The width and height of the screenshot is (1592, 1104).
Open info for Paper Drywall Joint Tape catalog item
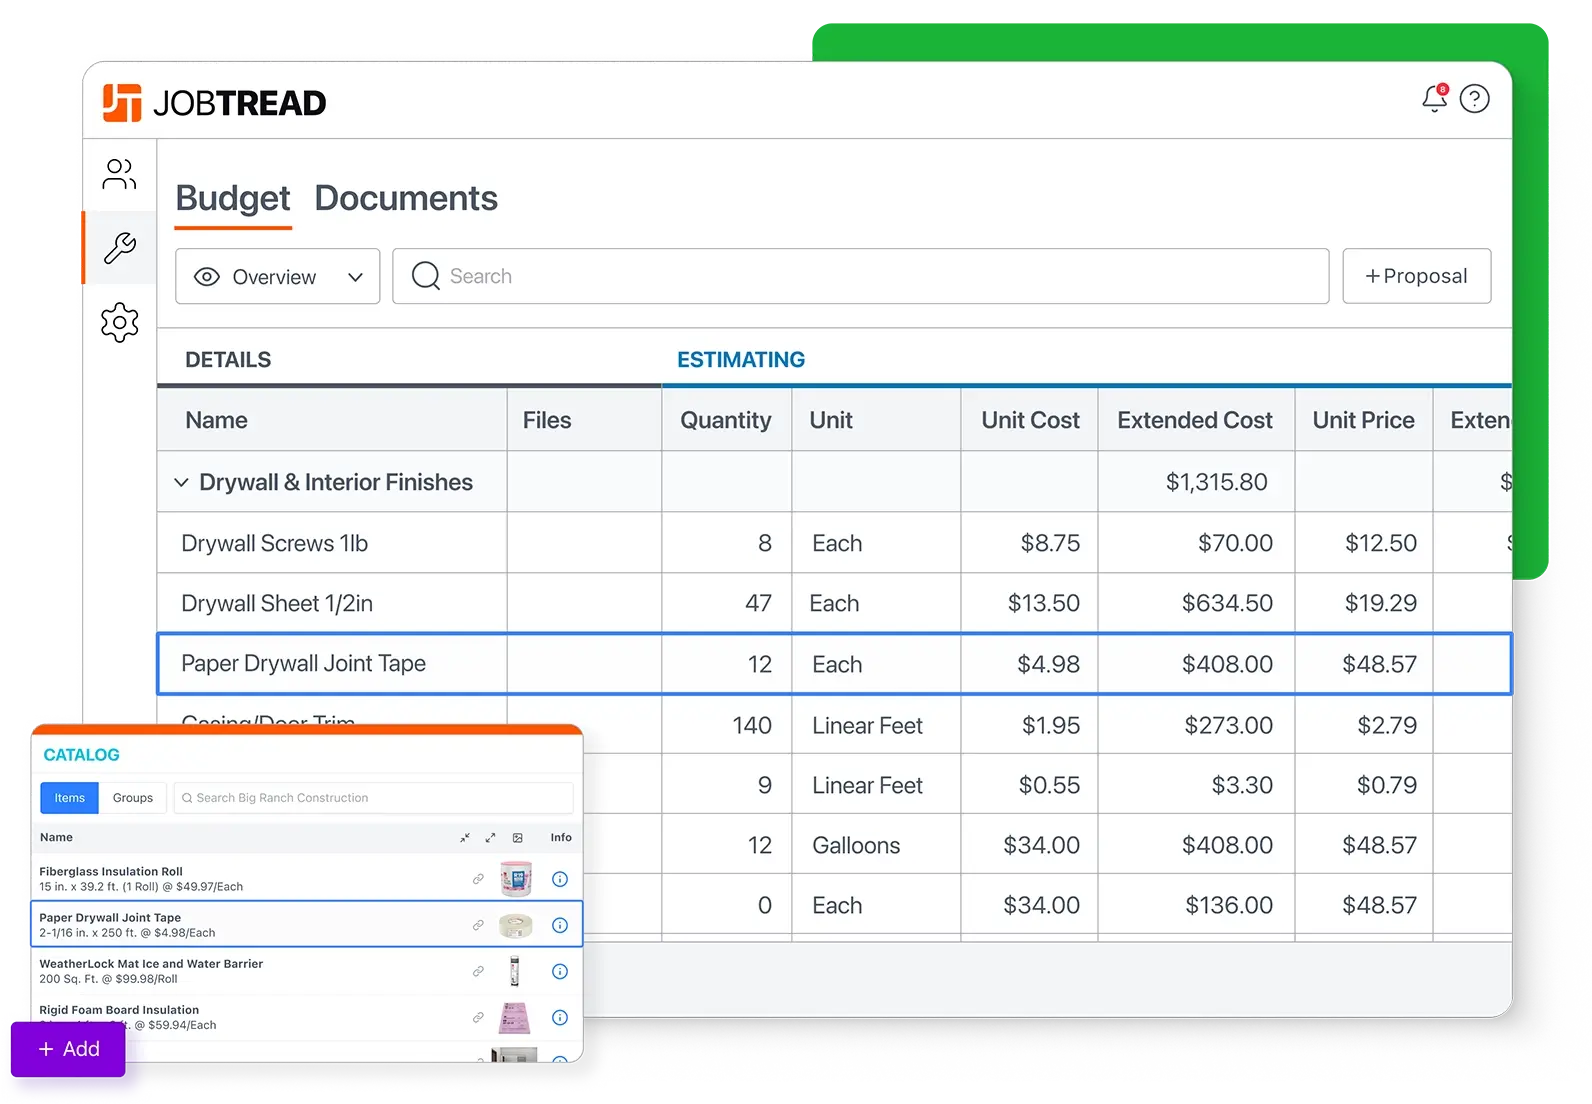(x=560, y=925)
